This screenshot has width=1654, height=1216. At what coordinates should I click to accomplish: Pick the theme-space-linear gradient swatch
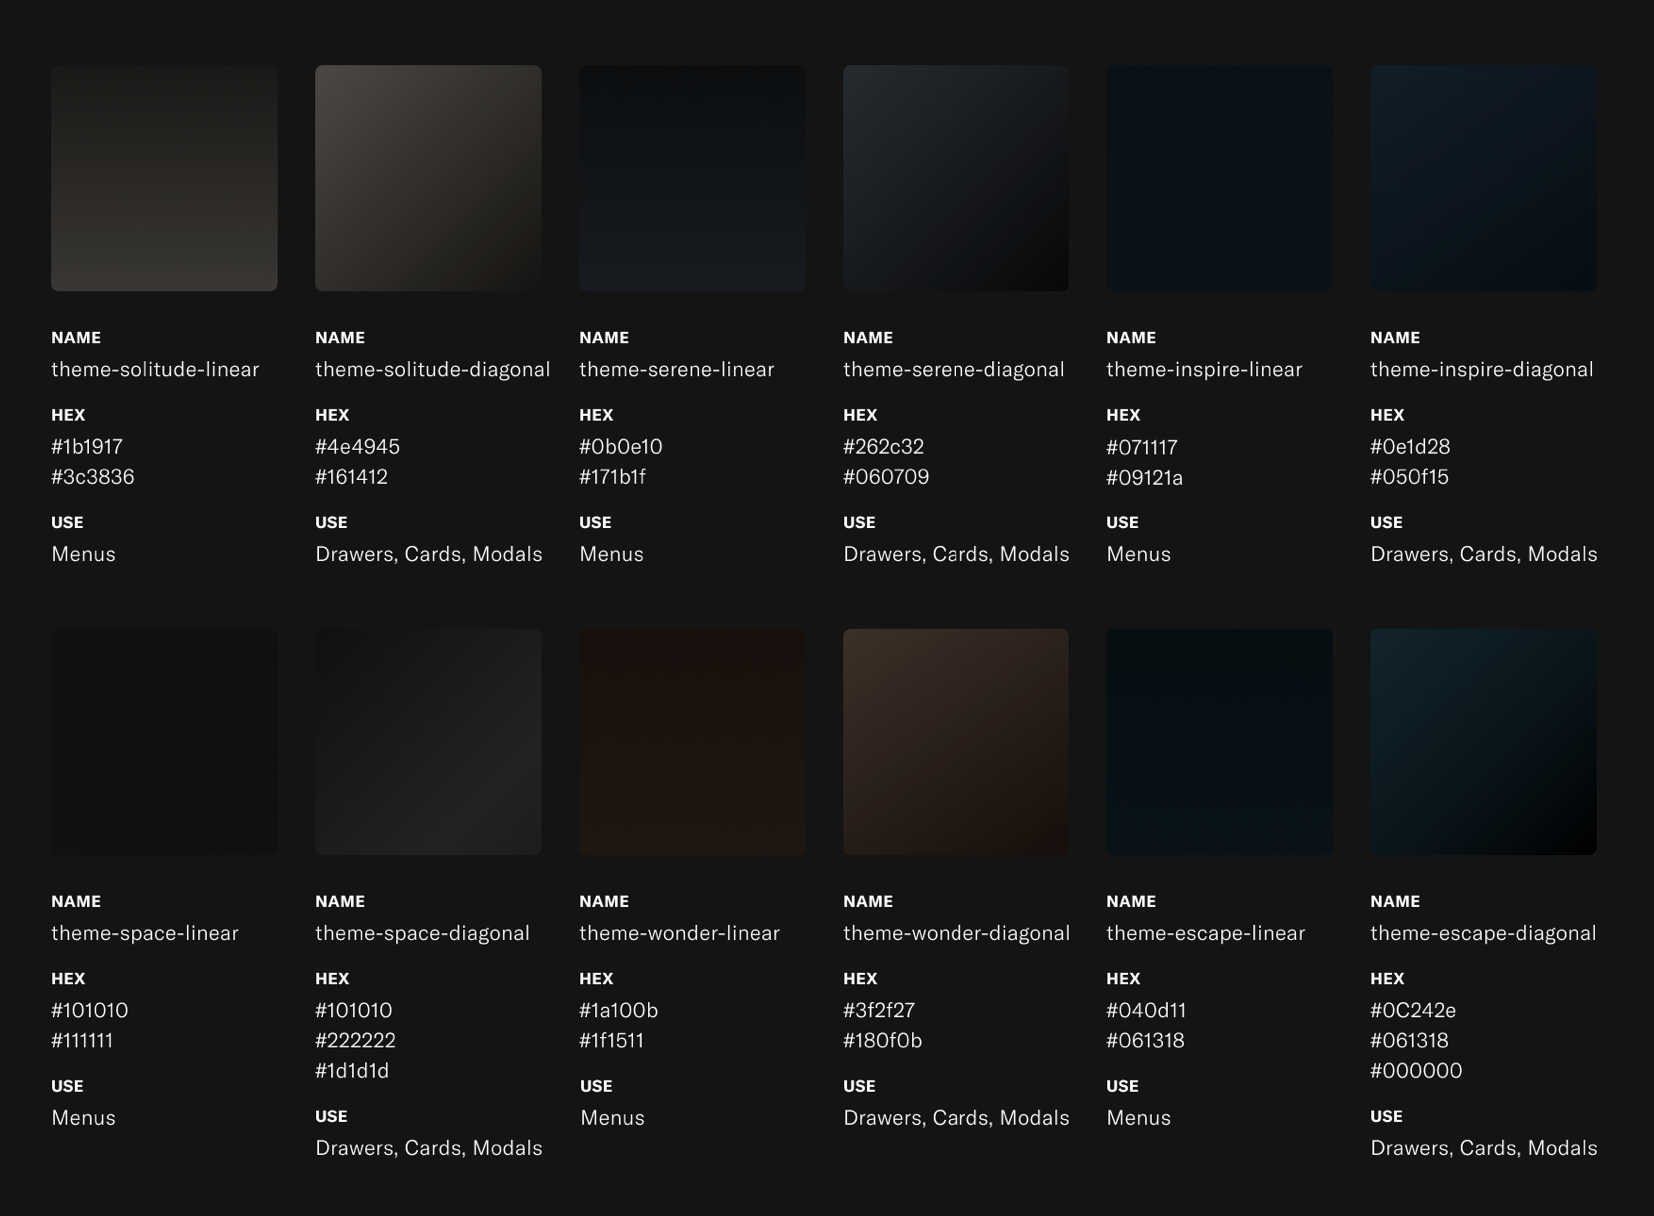click(x=164, y=742)
